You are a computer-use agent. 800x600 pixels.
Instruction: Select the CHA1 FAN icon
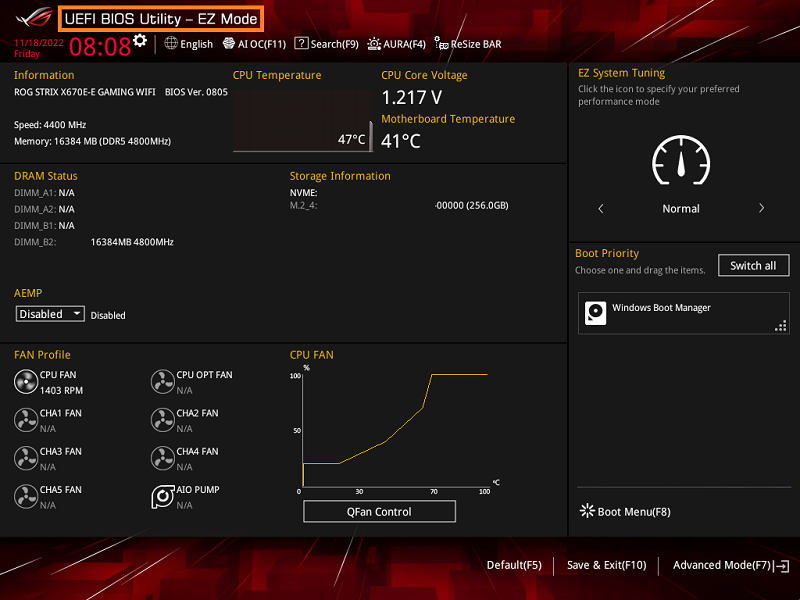(x=26, y=420)
